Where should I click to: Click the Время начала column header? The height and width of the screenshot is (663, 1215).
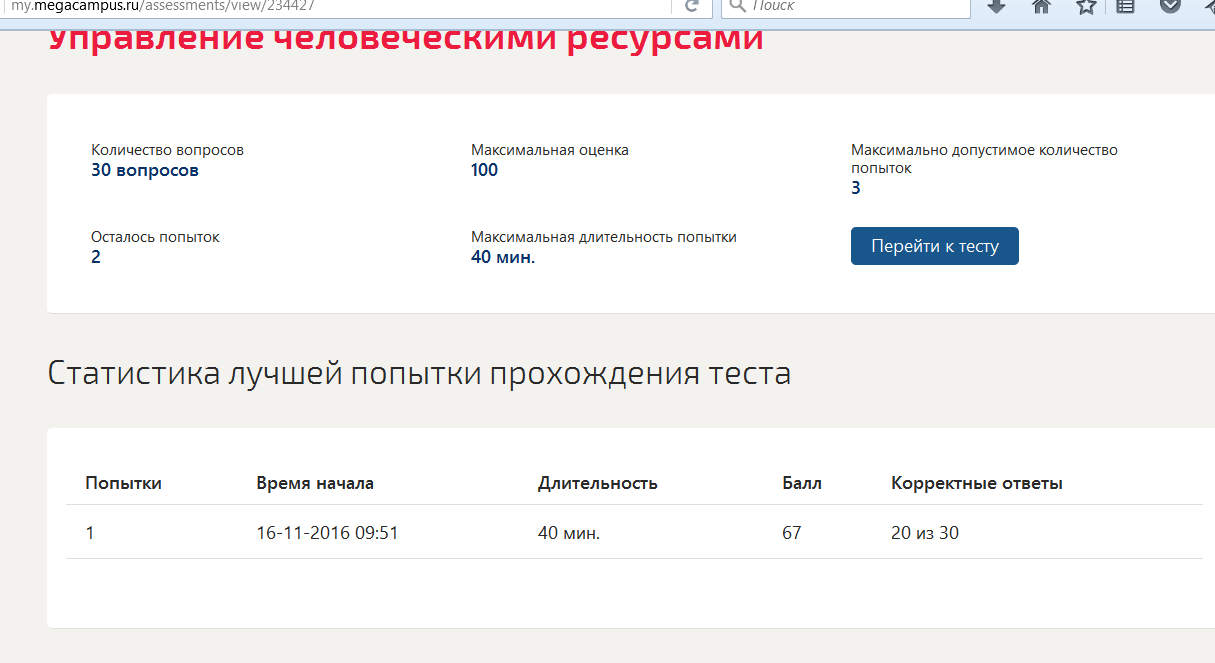click(x=315, y=484)
